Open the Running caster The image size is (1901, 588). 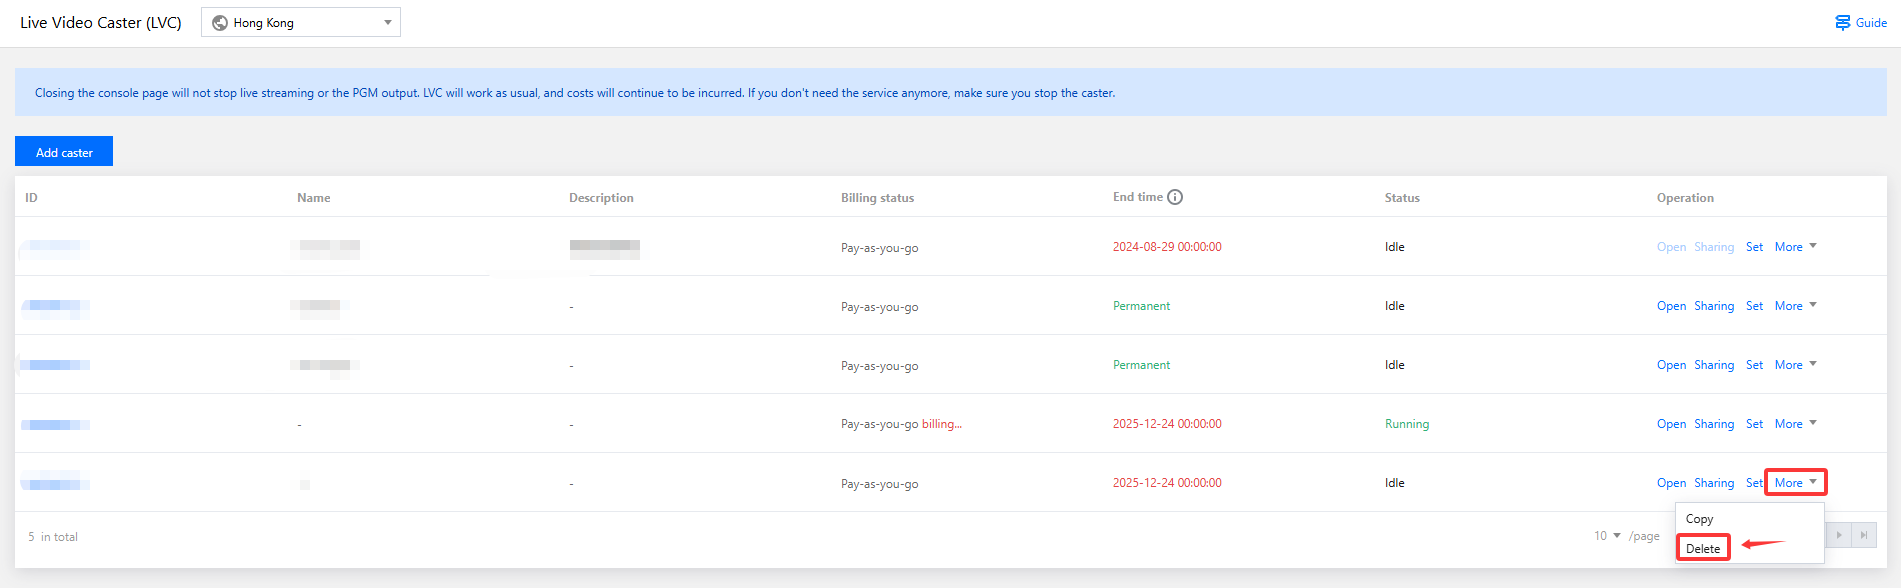click(1671, 424)
